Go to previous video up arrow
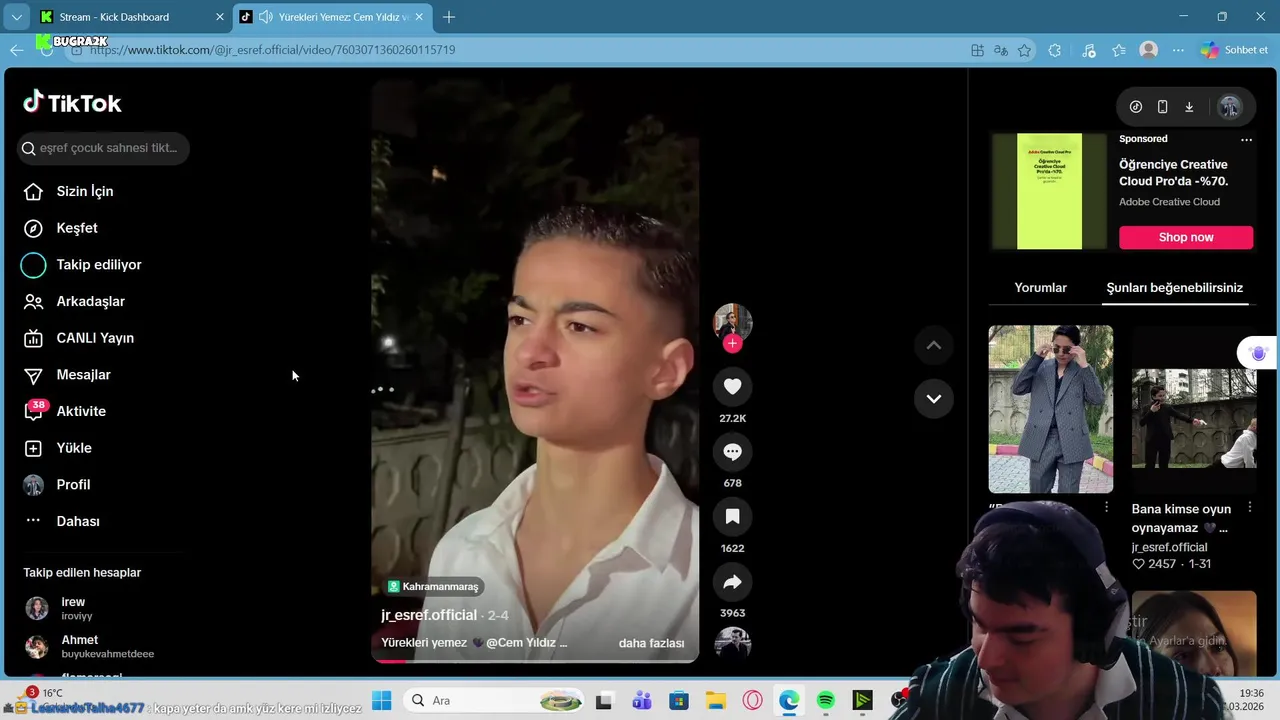 (933, 345)
